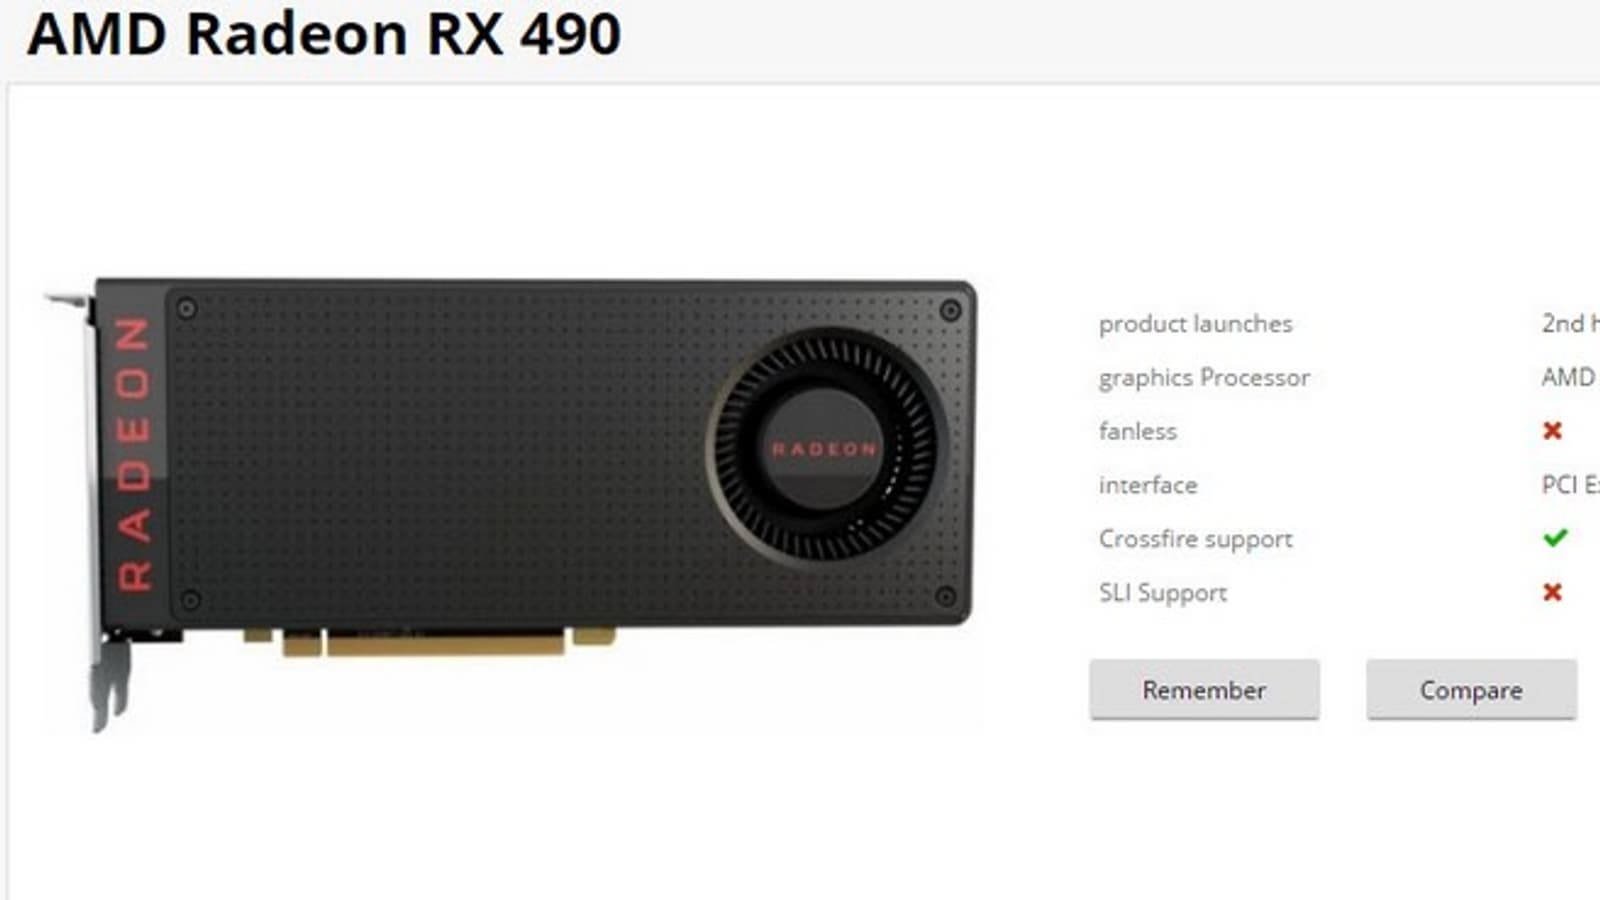The width and height of the screenshot is (1600, 900).
Task: Click the AMD graphics processor value
Action: pos(1568,377)
